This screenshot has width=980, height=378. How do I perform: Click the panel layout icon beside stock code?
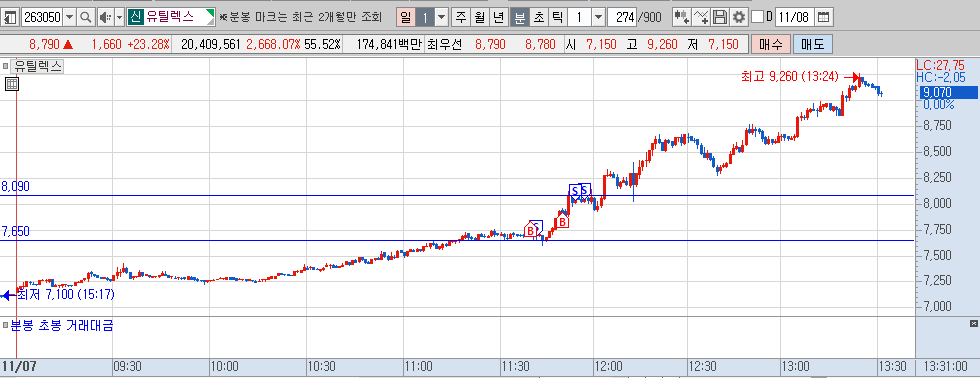11,17
